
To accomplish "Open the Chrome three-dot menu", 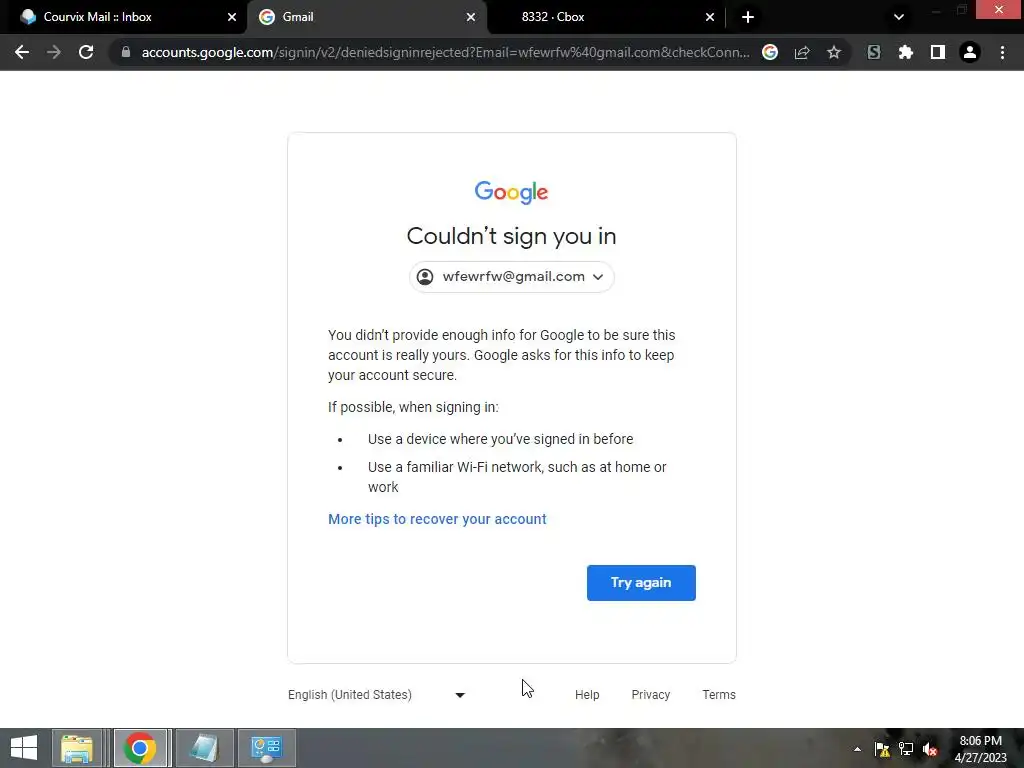I will pos(1002,52).
